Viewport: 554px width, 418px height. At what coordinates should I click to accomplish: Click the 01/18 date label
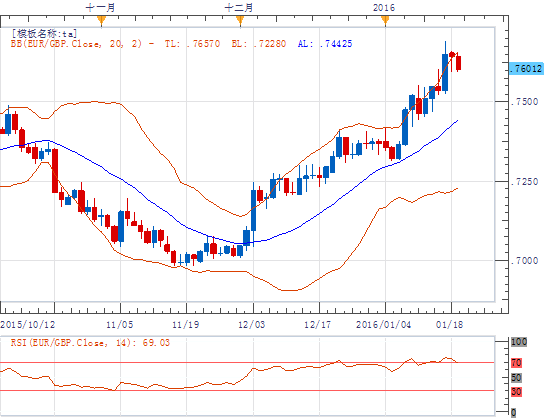click(x=449, y=324)
